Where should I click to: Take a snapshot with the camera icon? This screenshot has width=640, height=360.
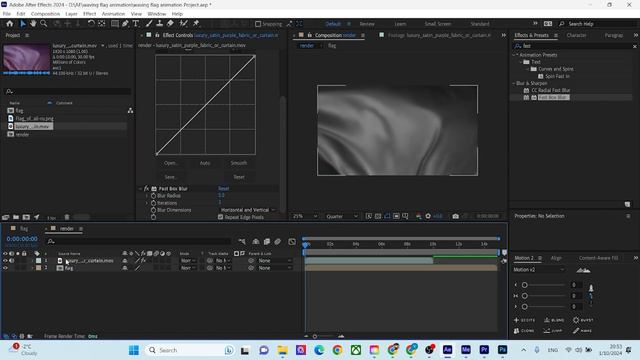click(x=456, y=216)
